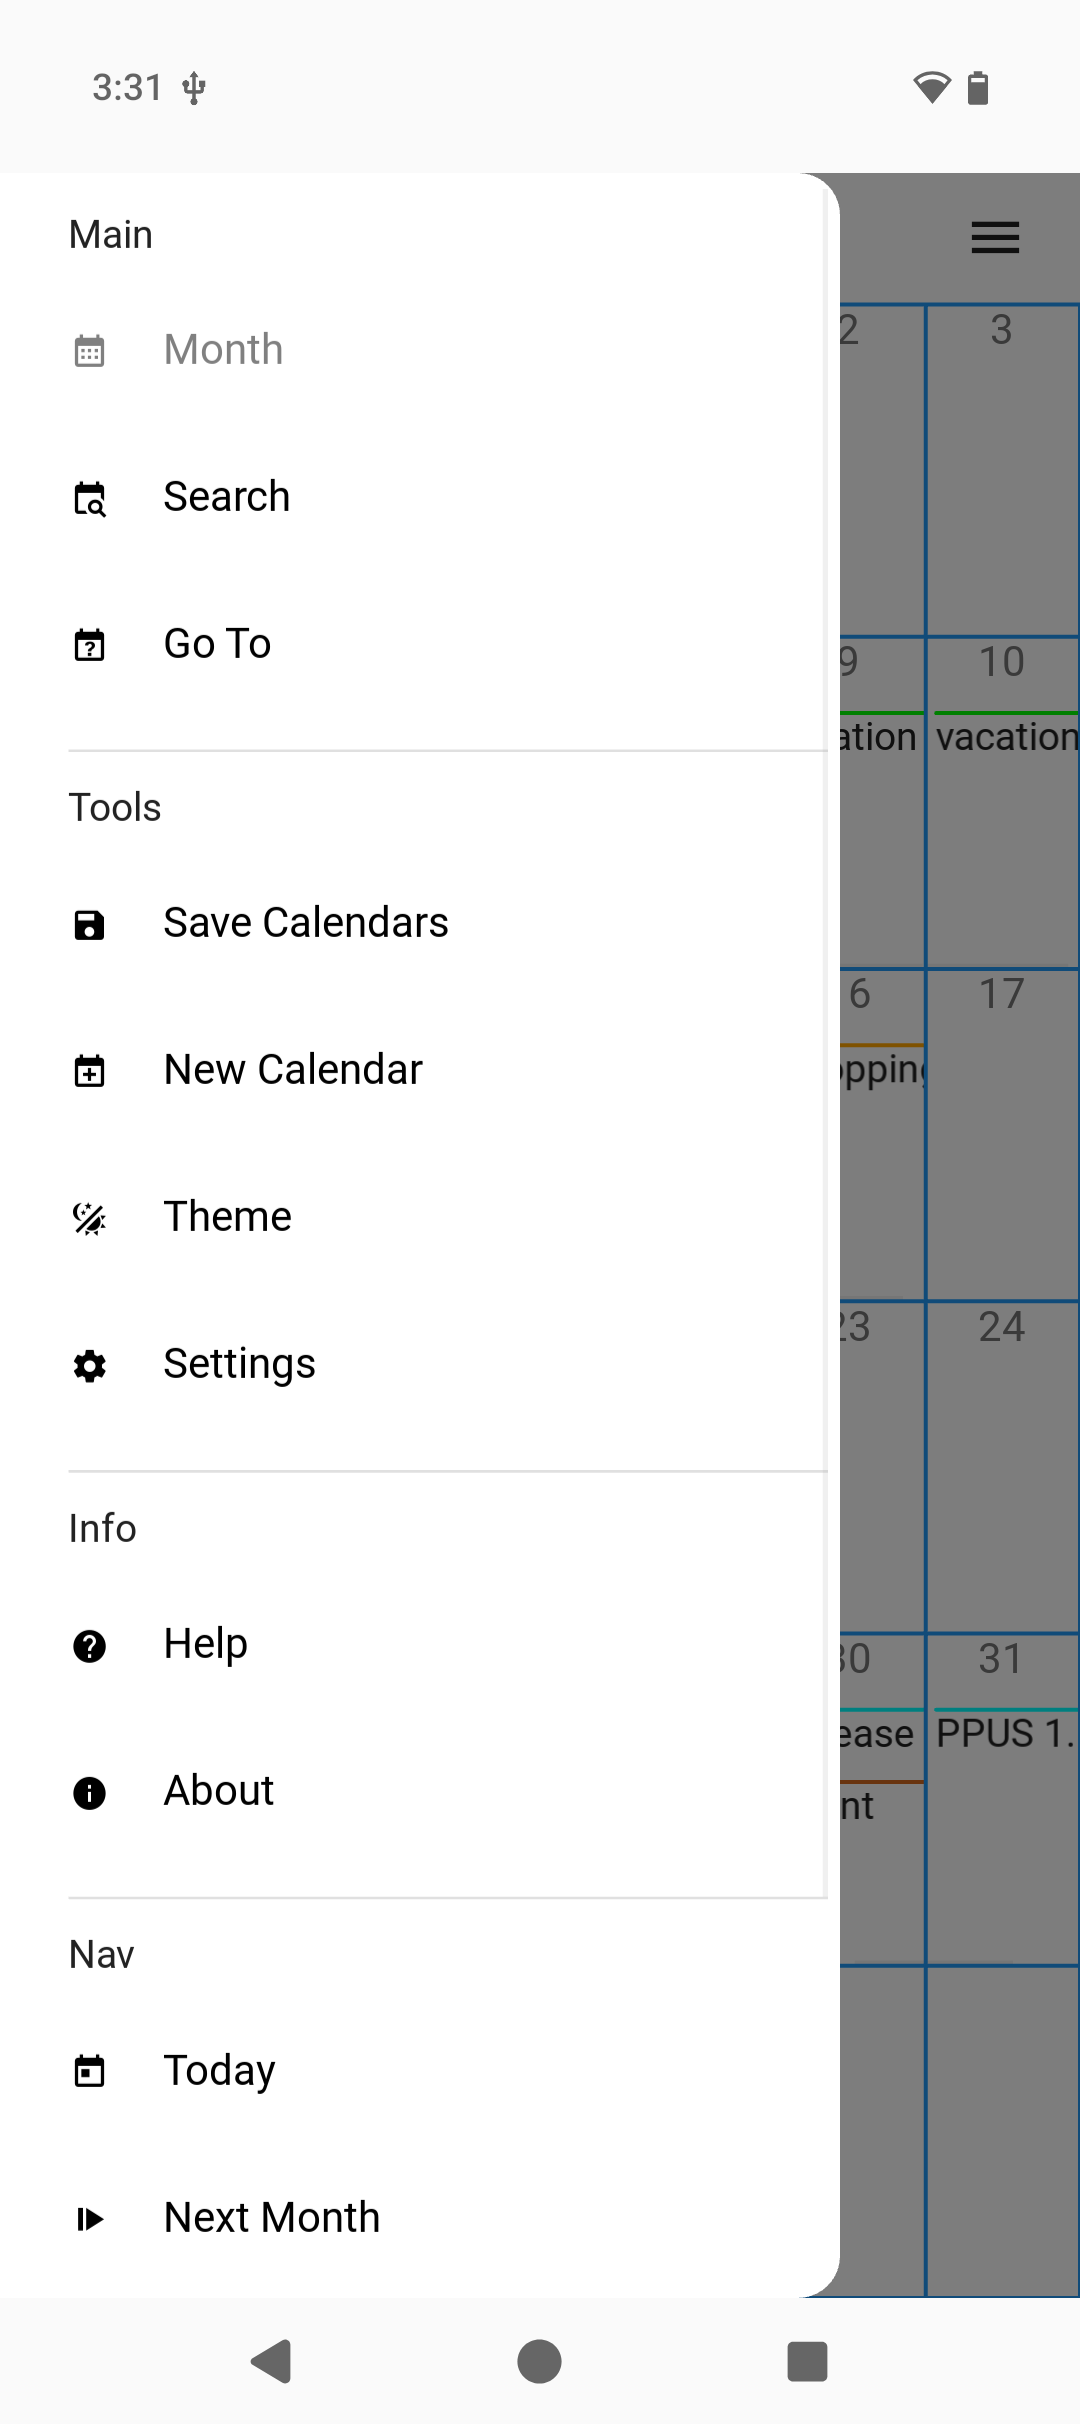Tap the Today calendar icon

coord(90,2071)
